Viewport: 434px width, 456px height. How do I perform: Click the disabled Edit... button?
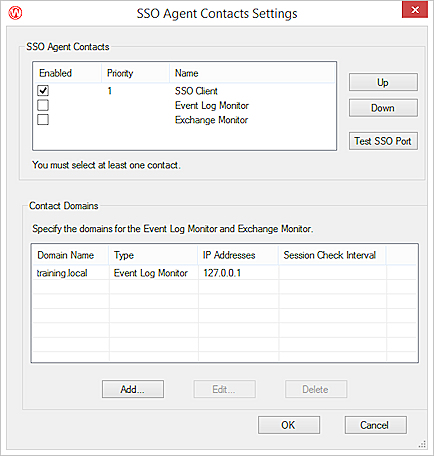tap(224, 389)
